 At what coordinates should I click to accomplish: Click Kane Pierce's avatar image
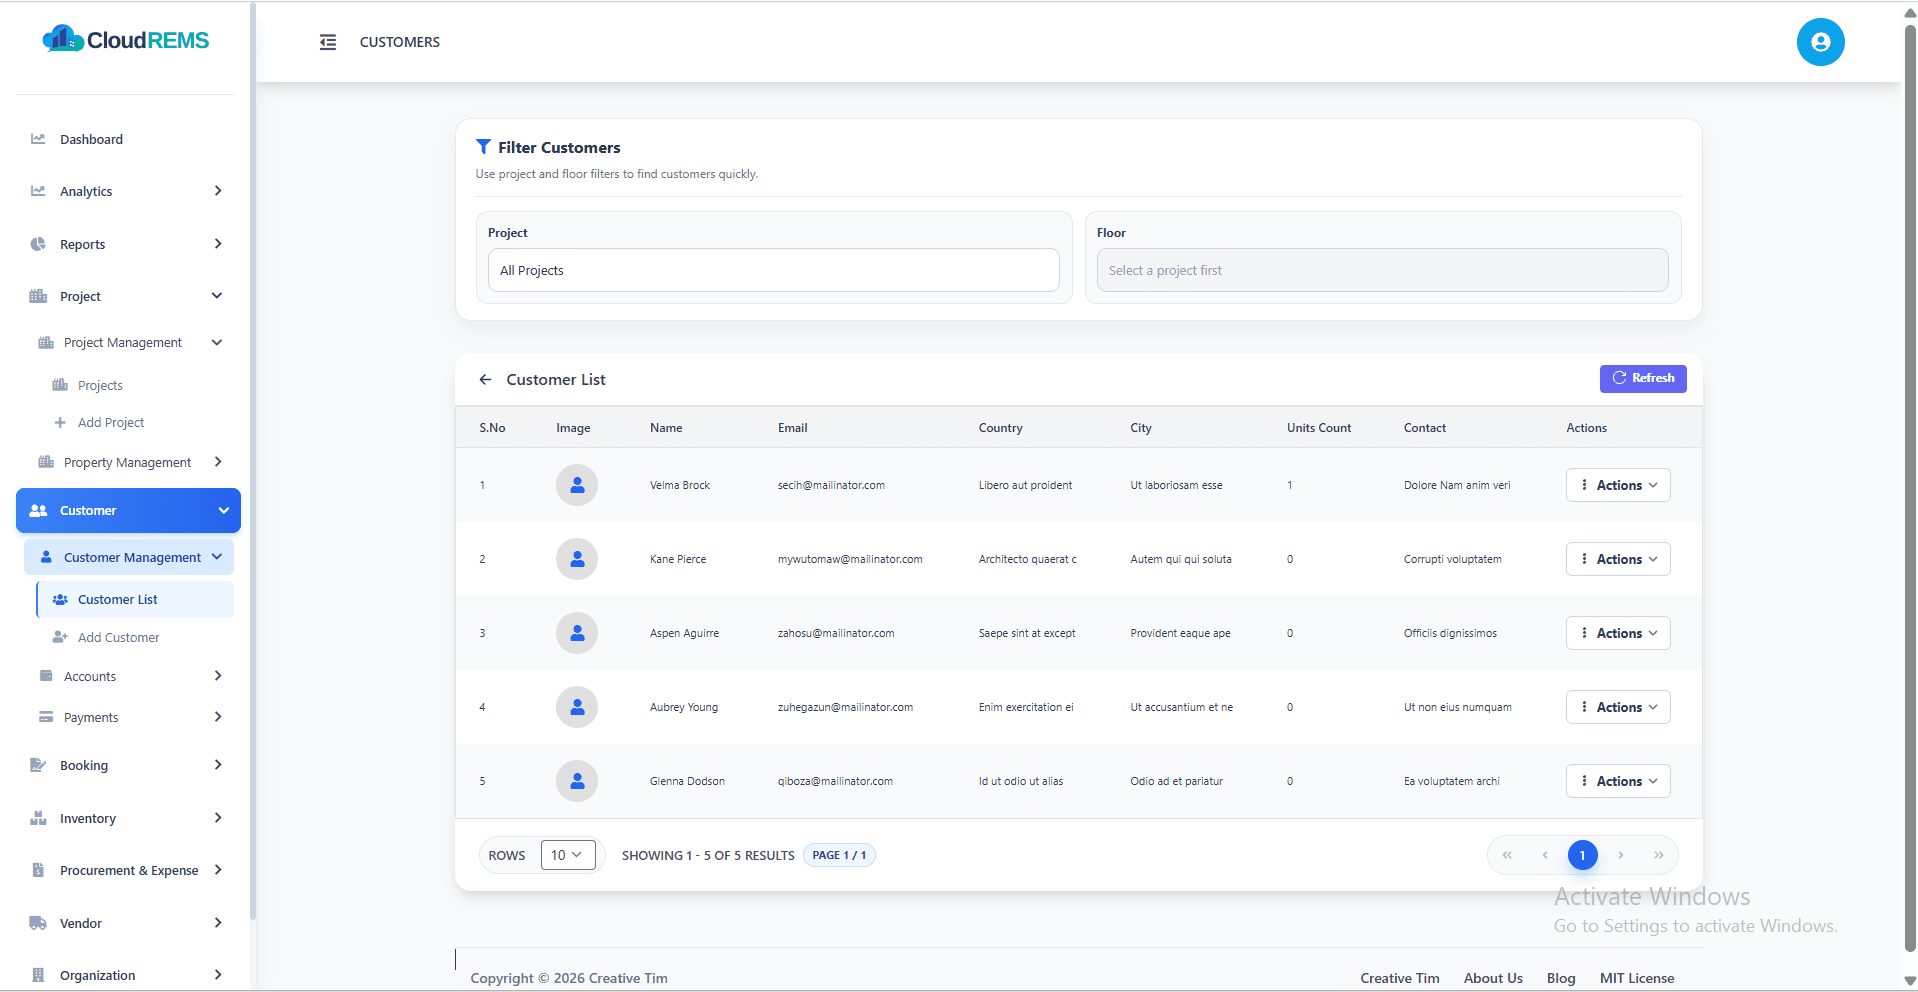(577, 559)
